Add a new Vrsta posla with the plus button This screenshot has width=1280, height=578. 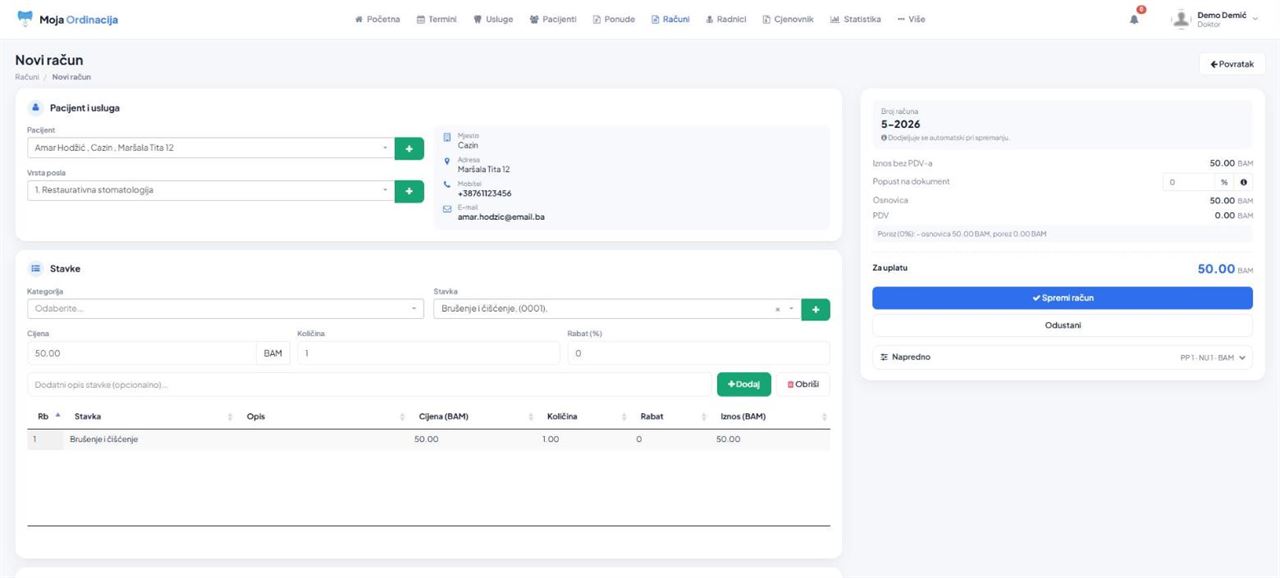409,190
